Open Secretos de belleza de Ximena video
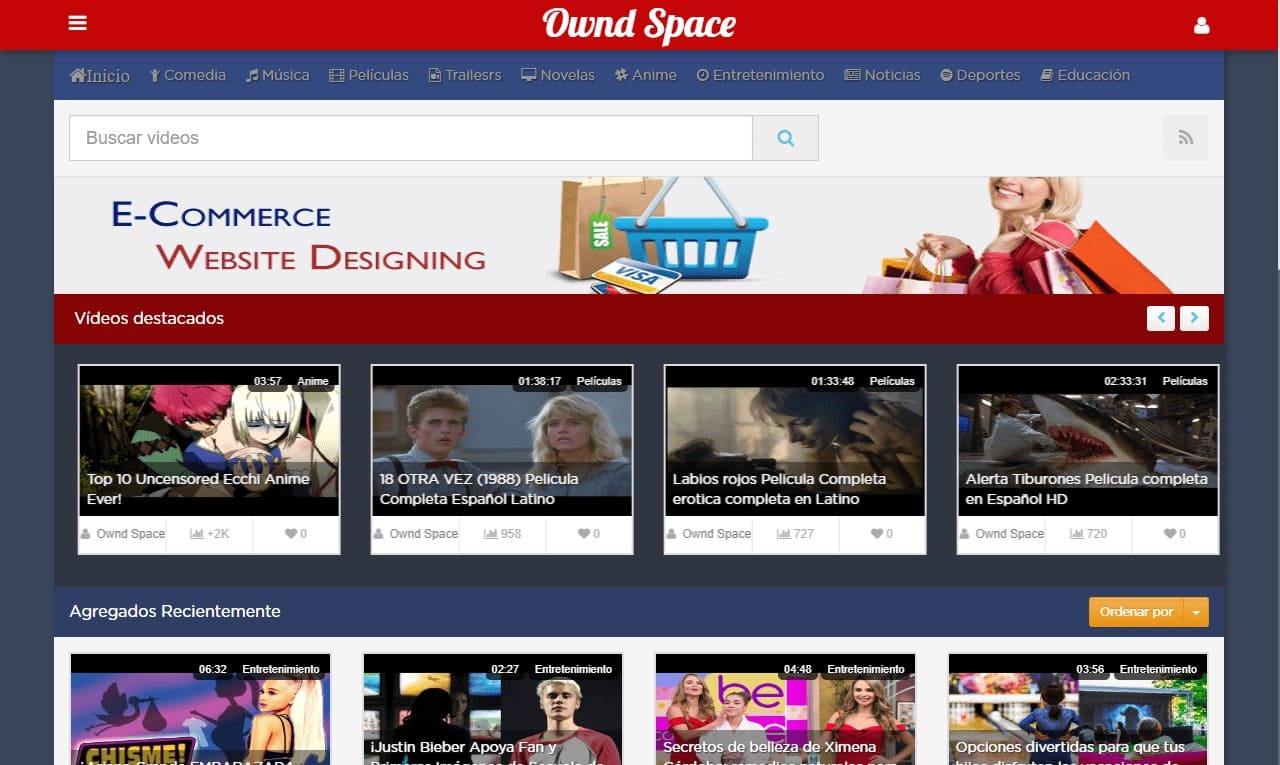 pyautogui.click(x=785, y=710)
